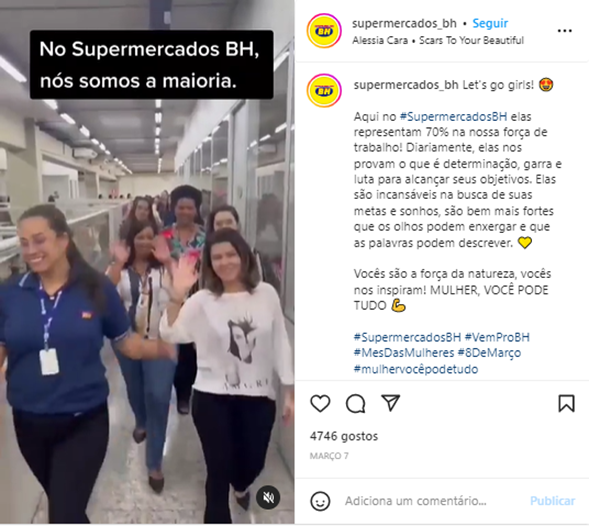Open the #MesDasMulheres hashtag
Screen dimensions: 589x526
click(x=403, y=353)
